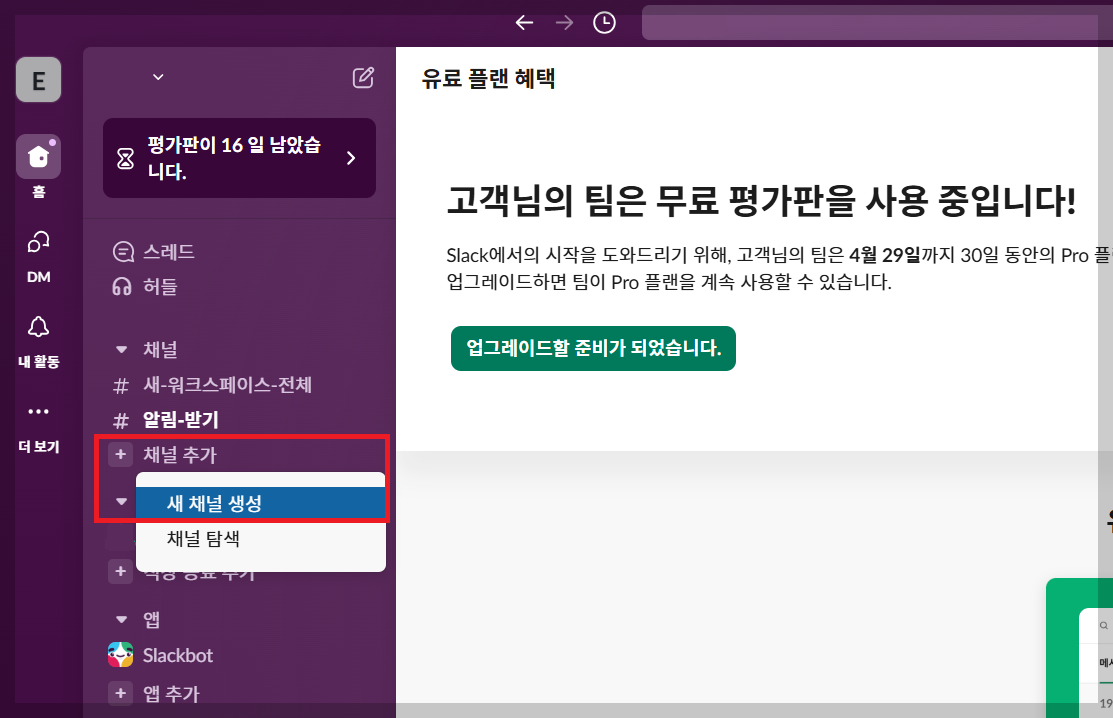This screenshot has height=718, width=1113.
Task: Open history clock icon
Action: pyautogui.click(x=604, y=23)
